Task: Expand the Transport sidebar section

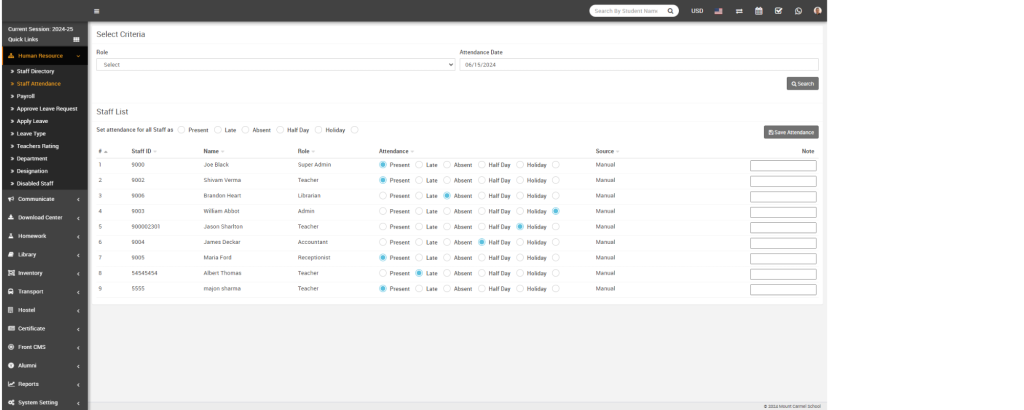Action: tap(44, 291)
